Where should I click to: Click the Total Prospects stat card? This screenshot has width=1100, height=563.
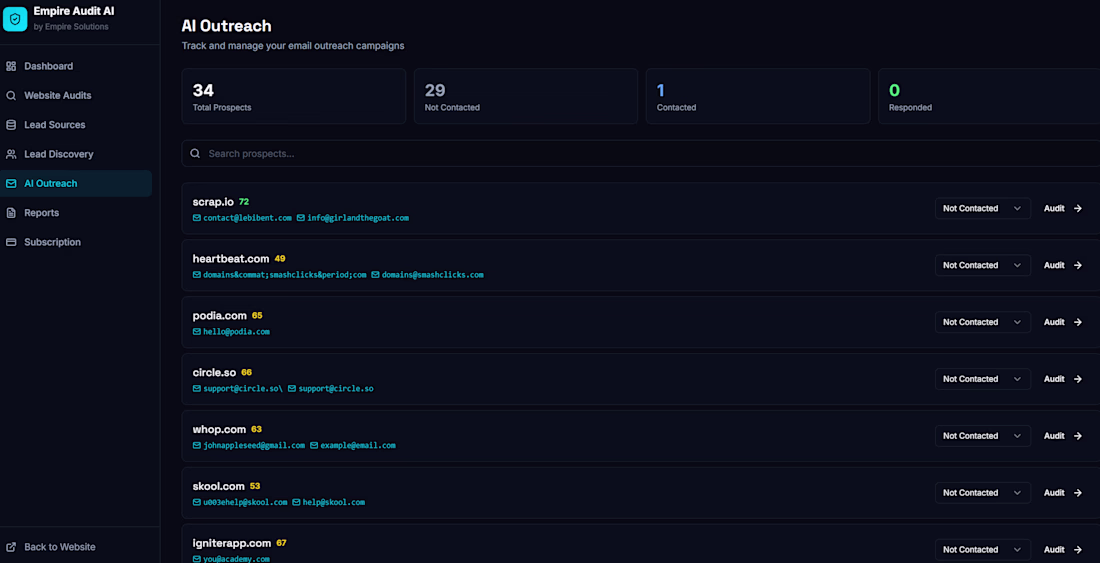pos(294,96)
